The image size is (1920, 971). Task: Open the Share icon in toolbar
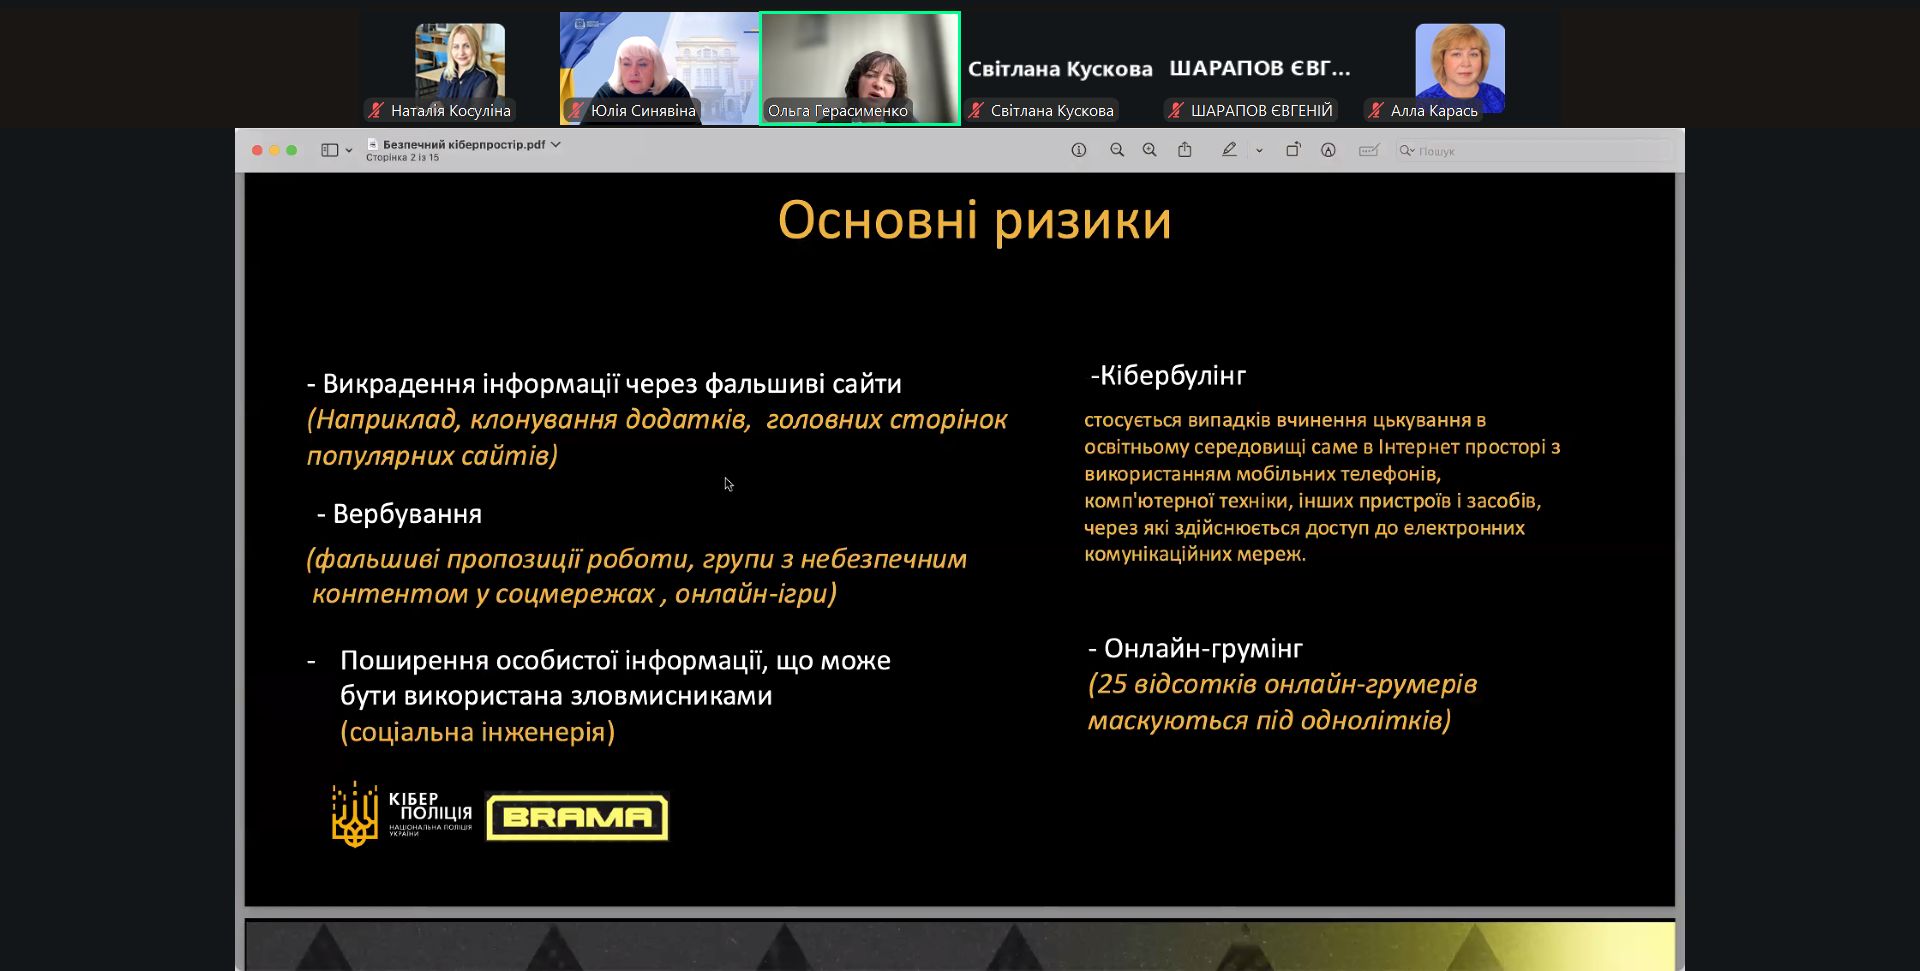(1184, 150)
